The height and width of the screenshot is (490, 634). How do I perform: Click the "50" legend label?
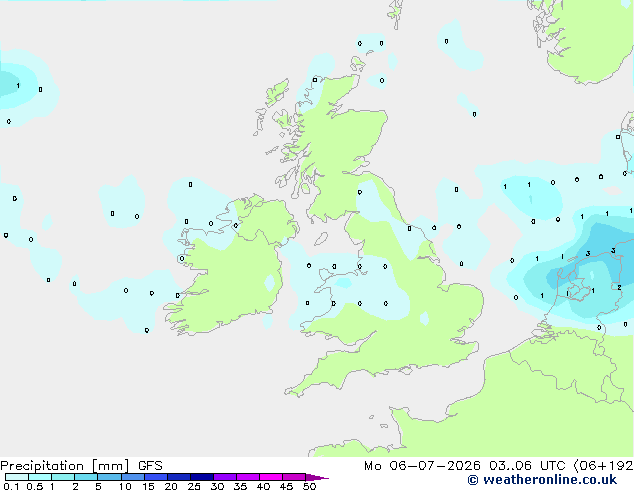pyautogui.click(x=309, y=486)
